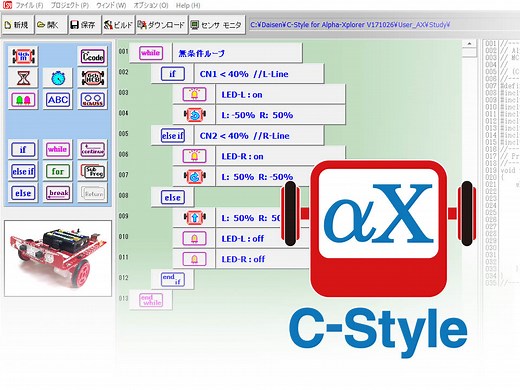Click the robot photo thumbnail

pos(58,258)
